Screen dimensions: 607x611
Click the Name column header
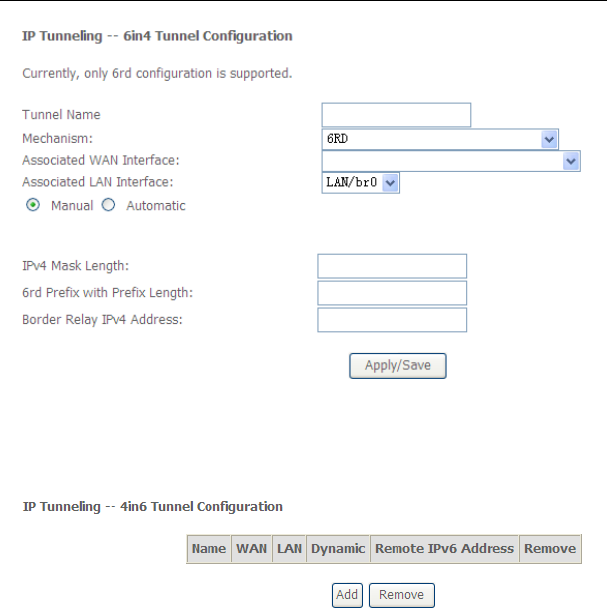point(209,549)
